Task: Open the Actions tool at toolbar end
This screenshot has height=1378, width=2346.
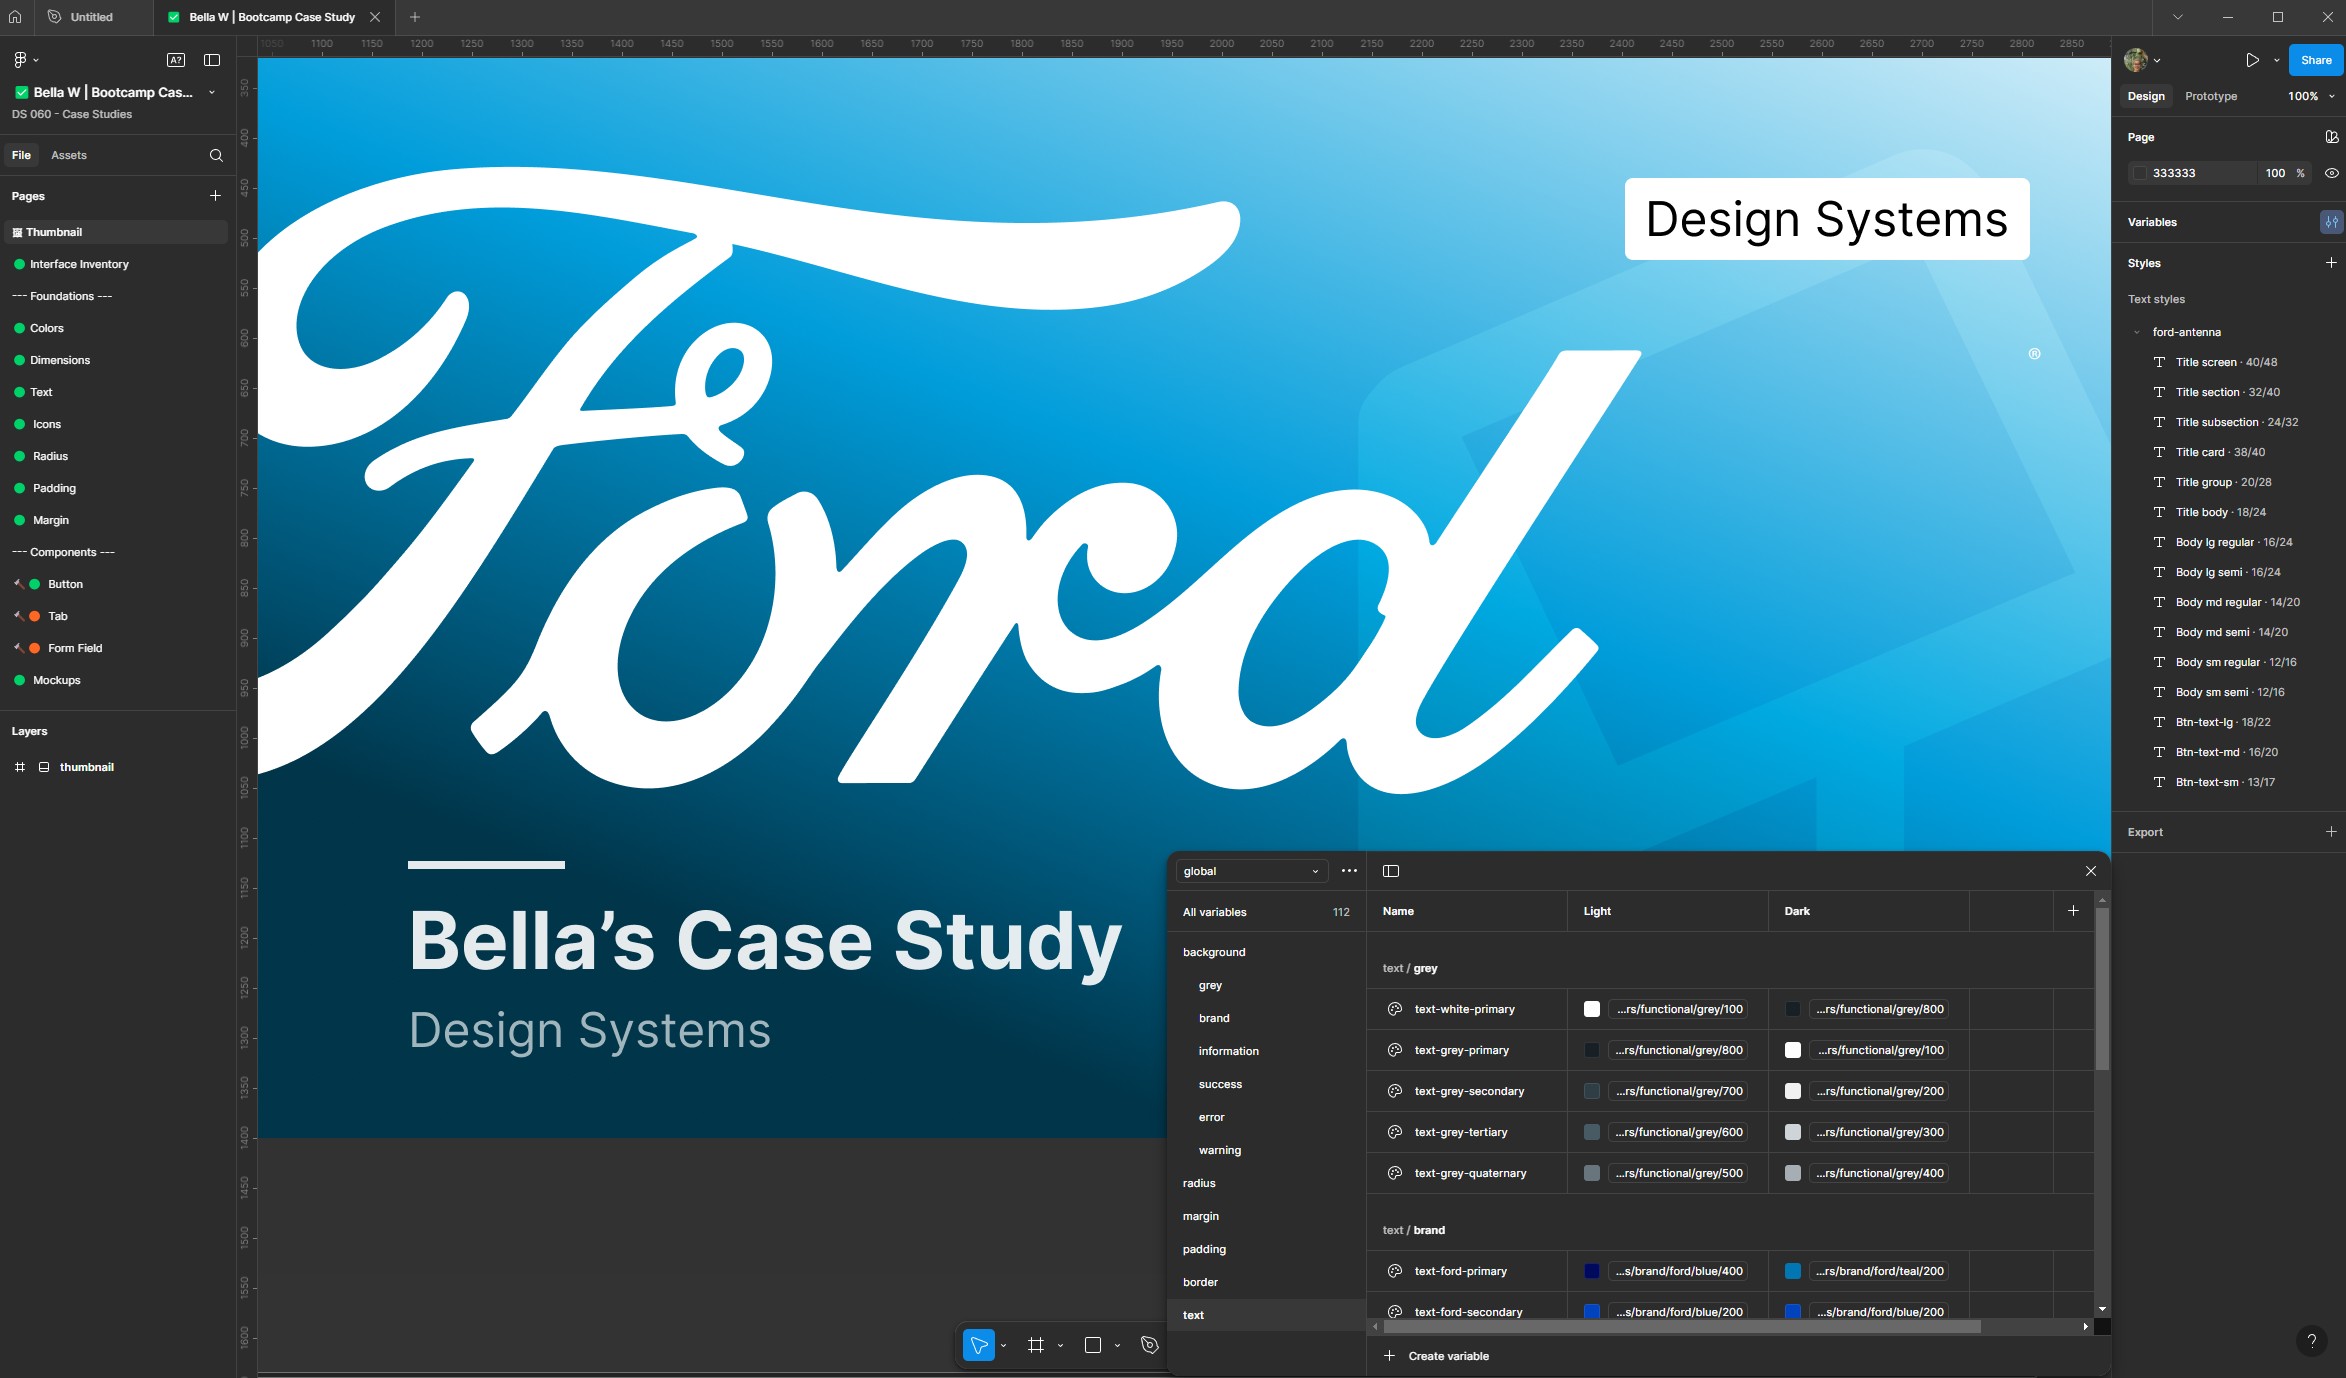Action: click(1148, 1345)
